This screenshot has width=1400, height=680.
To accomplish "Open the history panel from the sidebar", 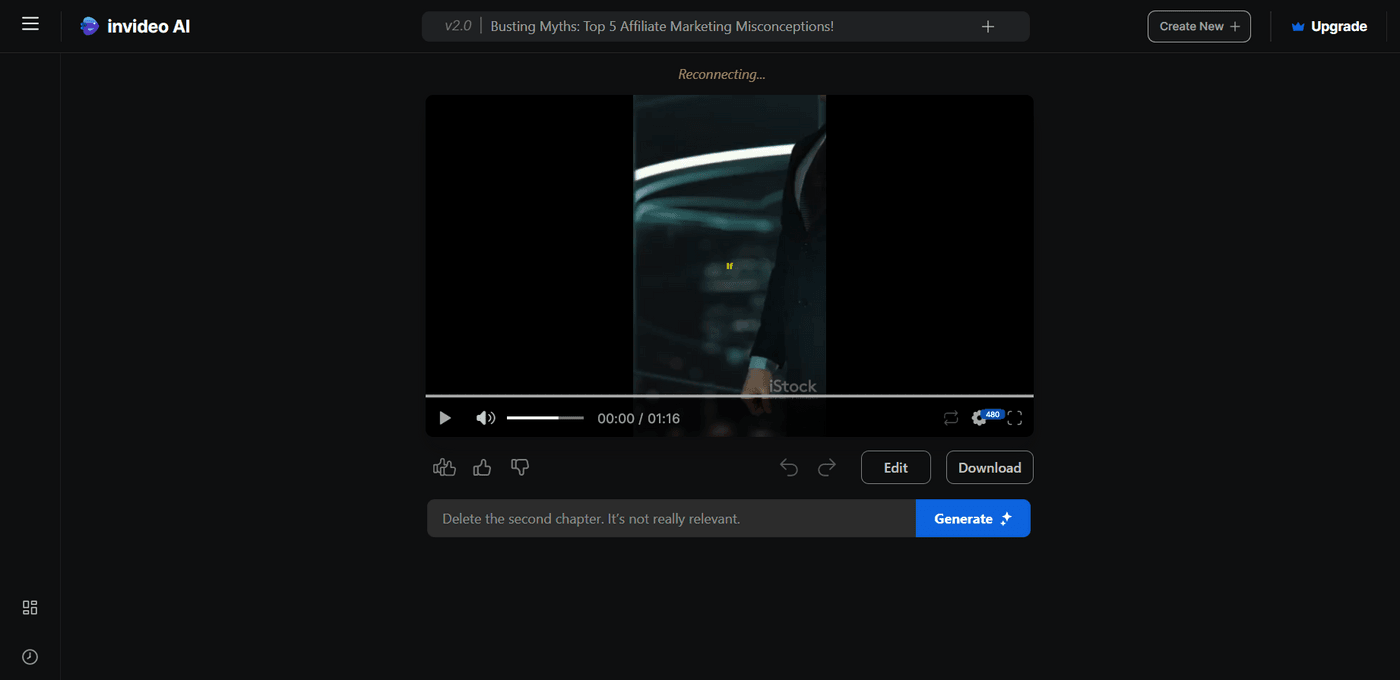I will 29,656.
